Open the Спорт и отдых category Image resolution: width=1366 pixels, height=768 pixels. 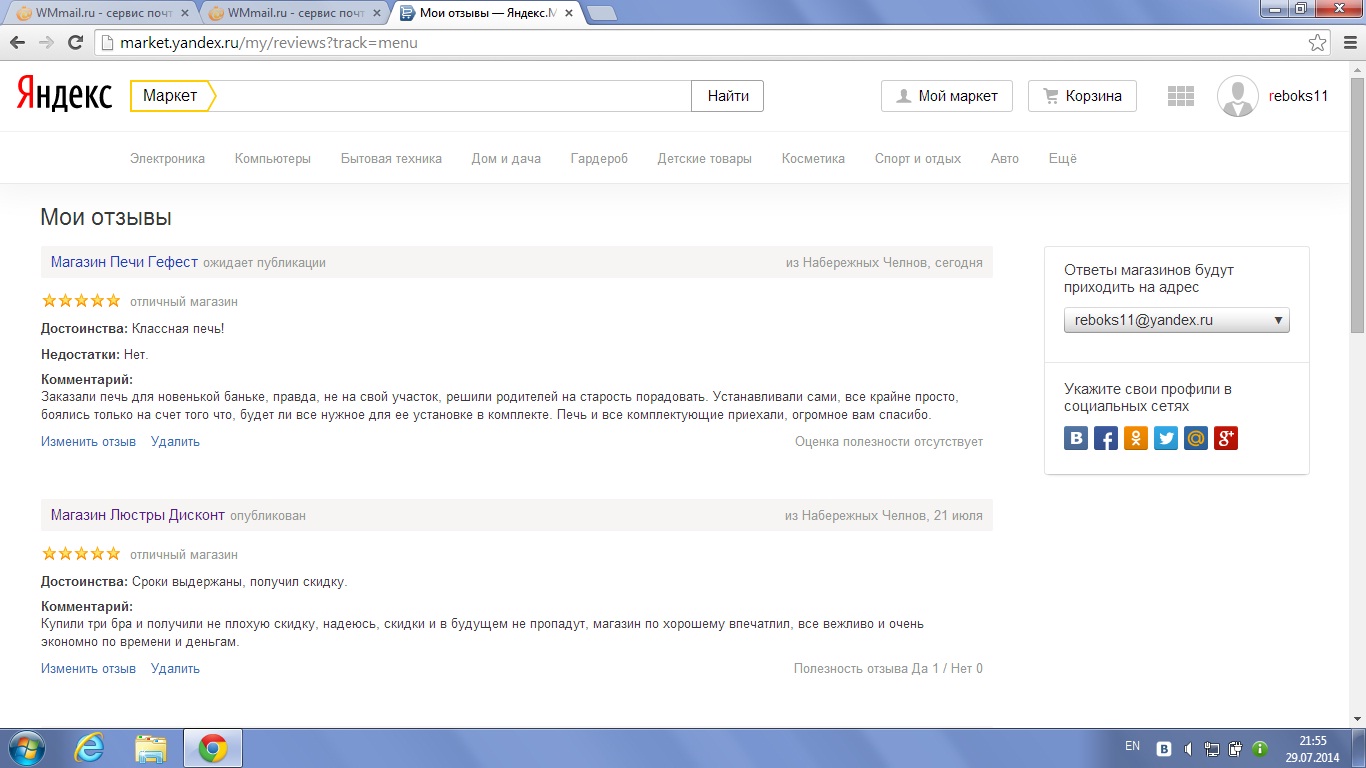click(918, 158)
